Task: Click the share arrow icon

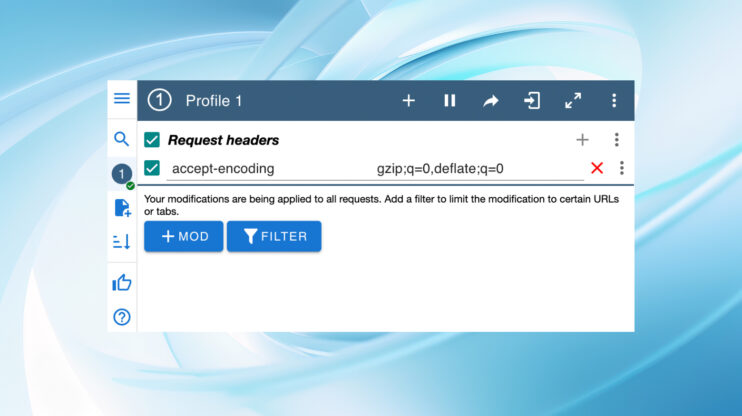Action: 491,101
